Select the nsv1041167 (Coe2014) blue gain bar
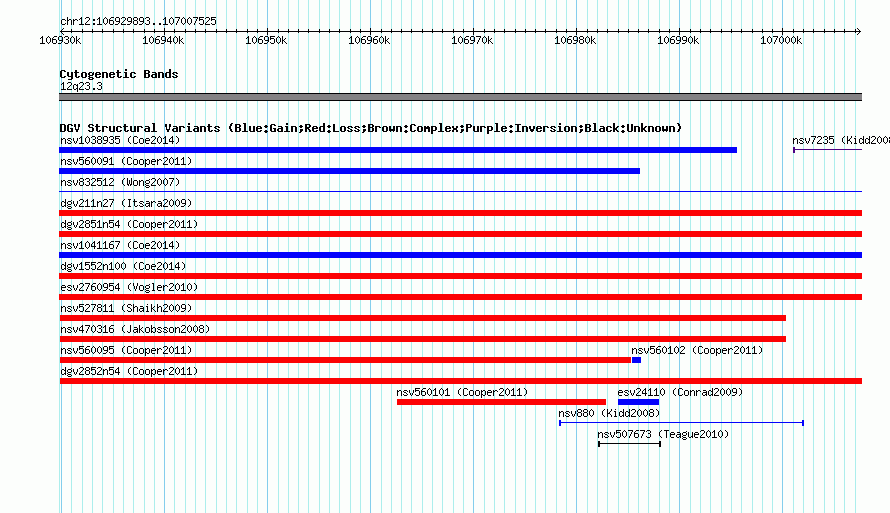 460,255
